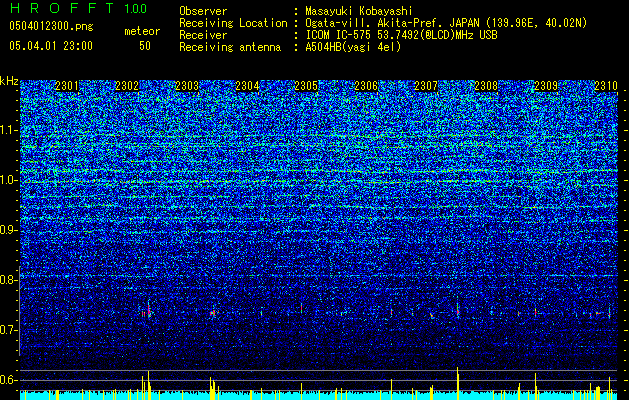Click the kHz axis unit label
This screenshot has width=629, height=400.
click(9, 81)
